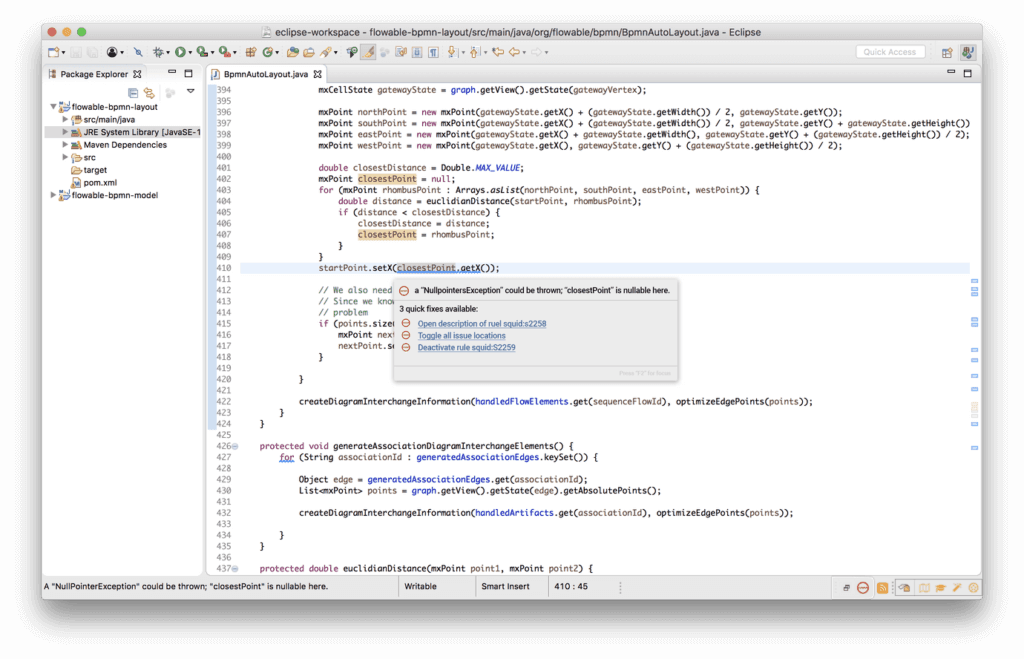Image resolution: width=1024 pixels, height=659 pixels.
Task: Click the Back navigation arrow in toolbar
Action: click(516, 52)
